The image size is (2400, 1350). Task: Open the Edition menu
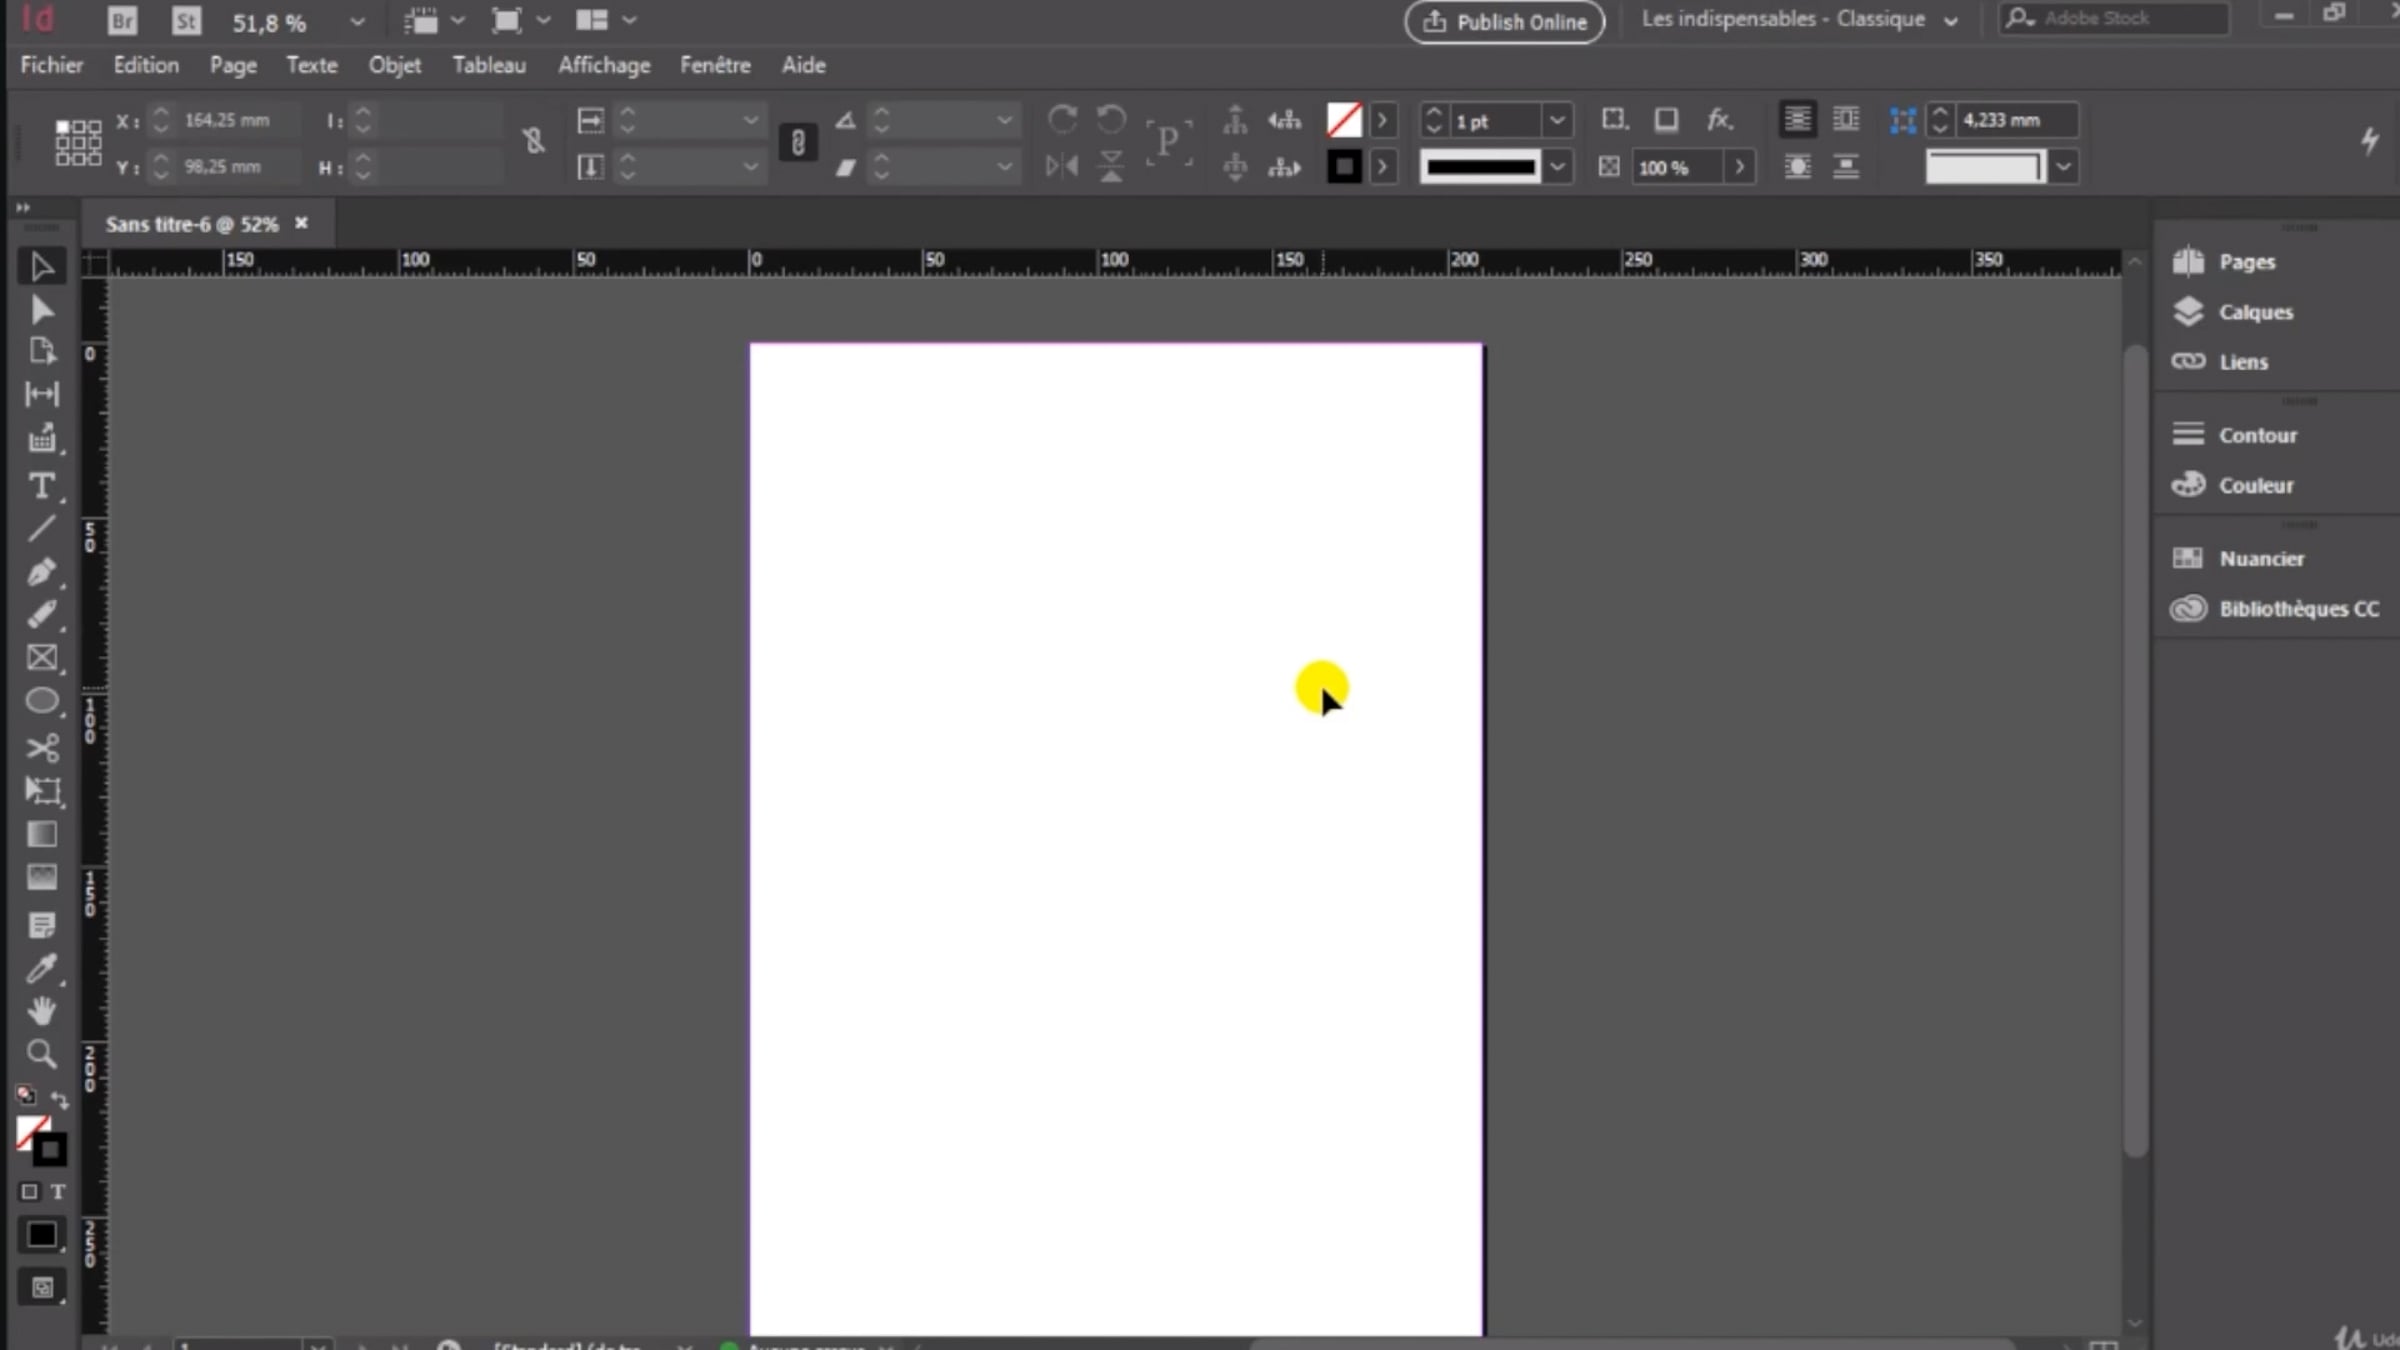(146, 65)
